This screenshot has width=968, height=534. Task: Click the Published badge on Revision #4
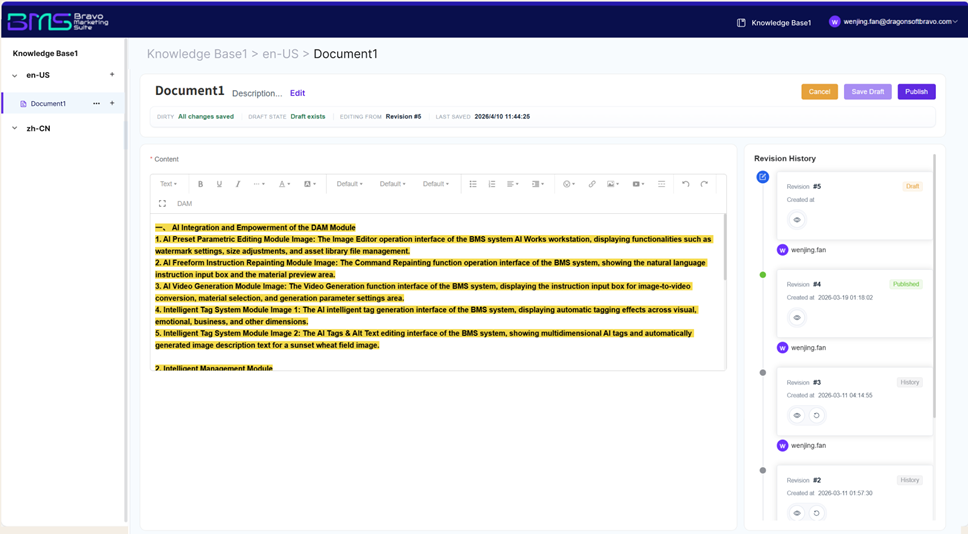pos(906,284)
